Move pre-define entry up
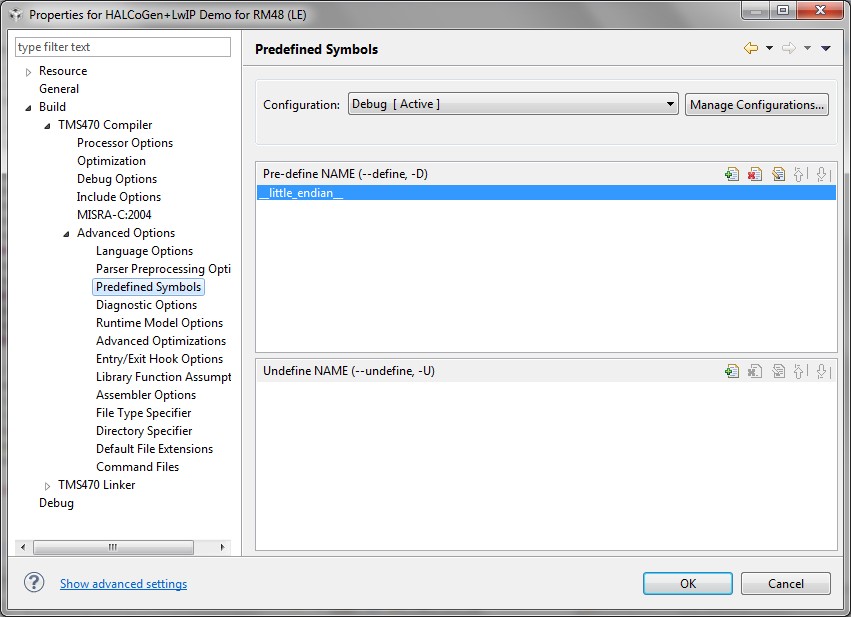The width and height of the screenshot is (851, 617). tap(800, 174)
